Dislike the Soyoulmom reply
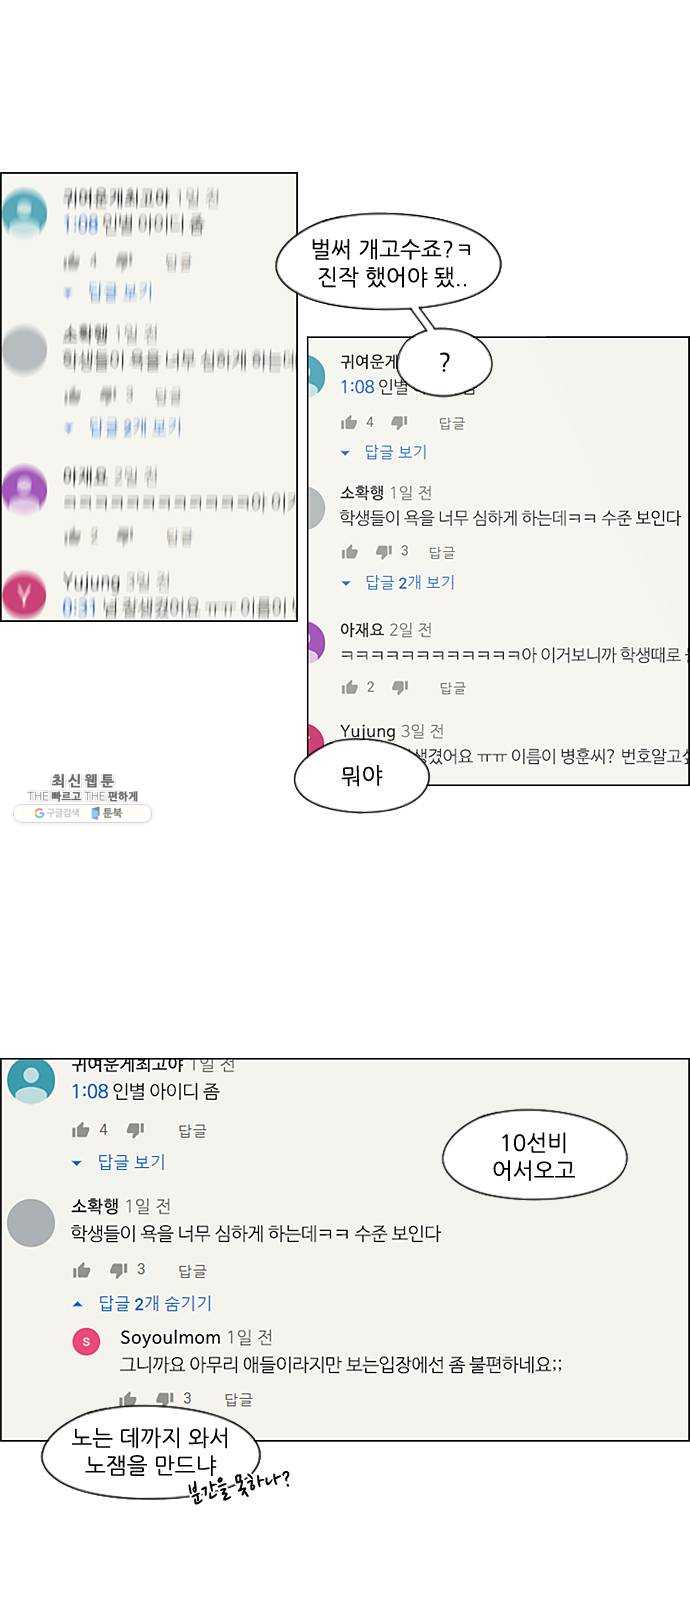The image size is (690, 1600). [165, 1398]
